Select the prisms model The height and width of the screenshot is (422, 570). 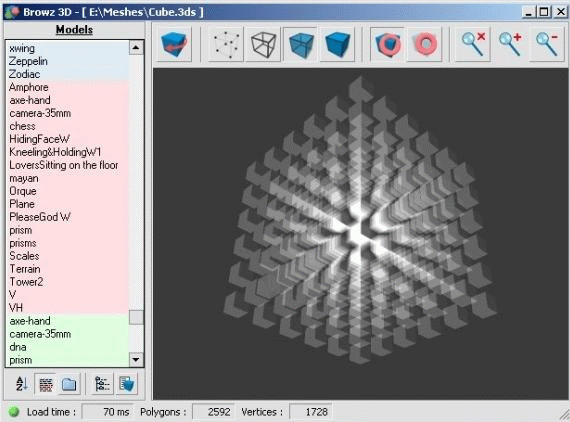(x=67, y=243)
